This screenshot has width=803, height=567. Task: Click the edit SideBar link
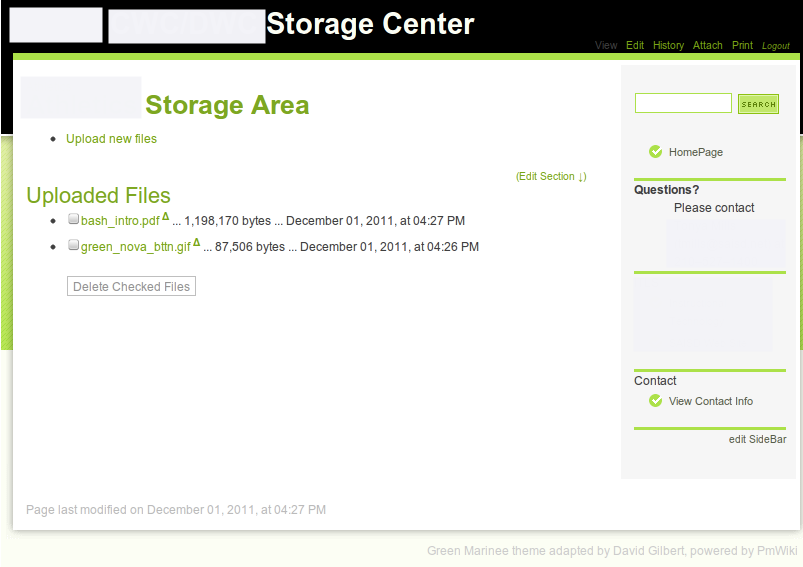click(757, 439)
